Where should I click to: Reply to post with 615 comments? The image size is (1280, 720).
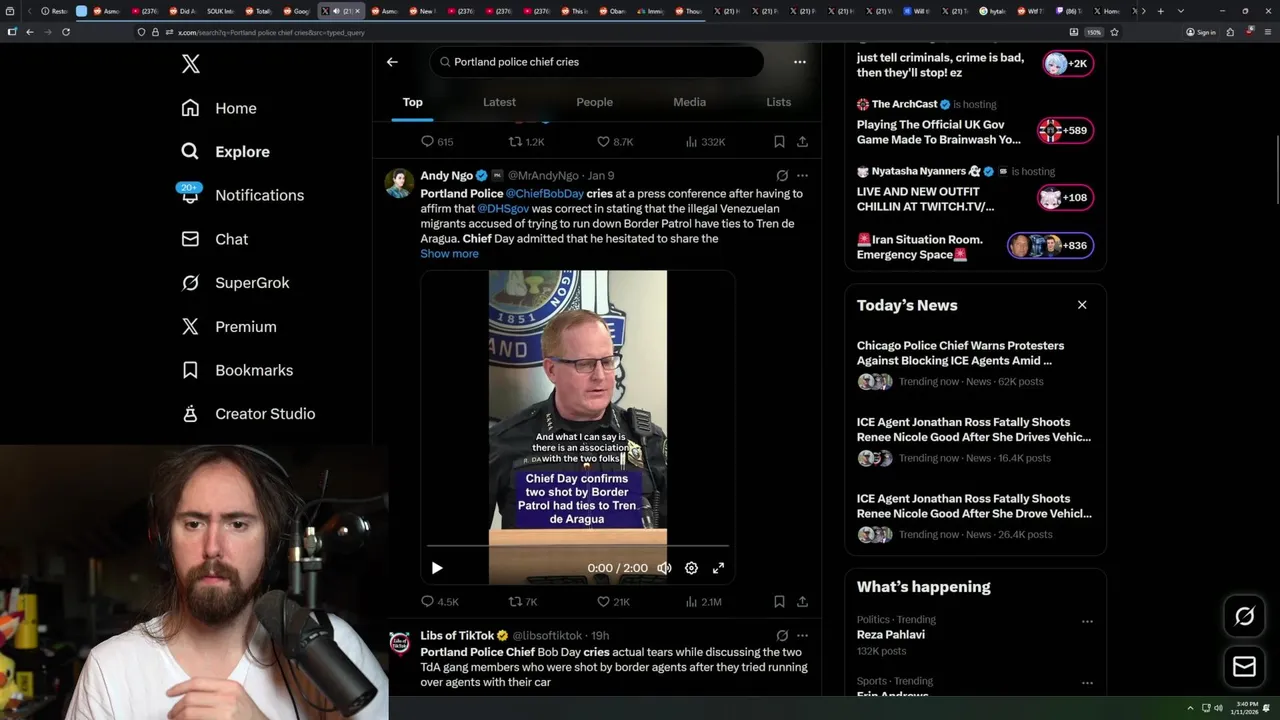pyautogui.click(x=437, y=142)
